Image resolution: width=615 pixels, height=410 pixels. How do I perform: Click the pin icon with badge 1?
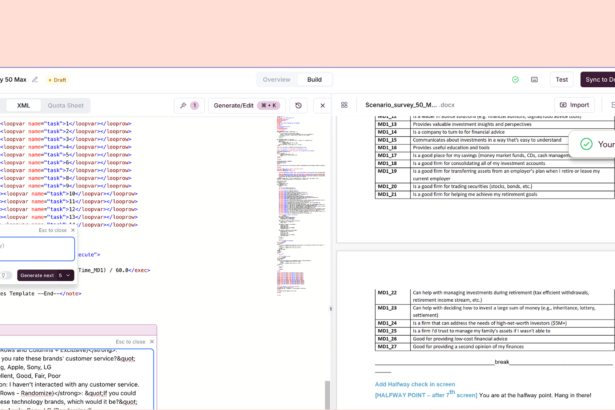[189, 106]
